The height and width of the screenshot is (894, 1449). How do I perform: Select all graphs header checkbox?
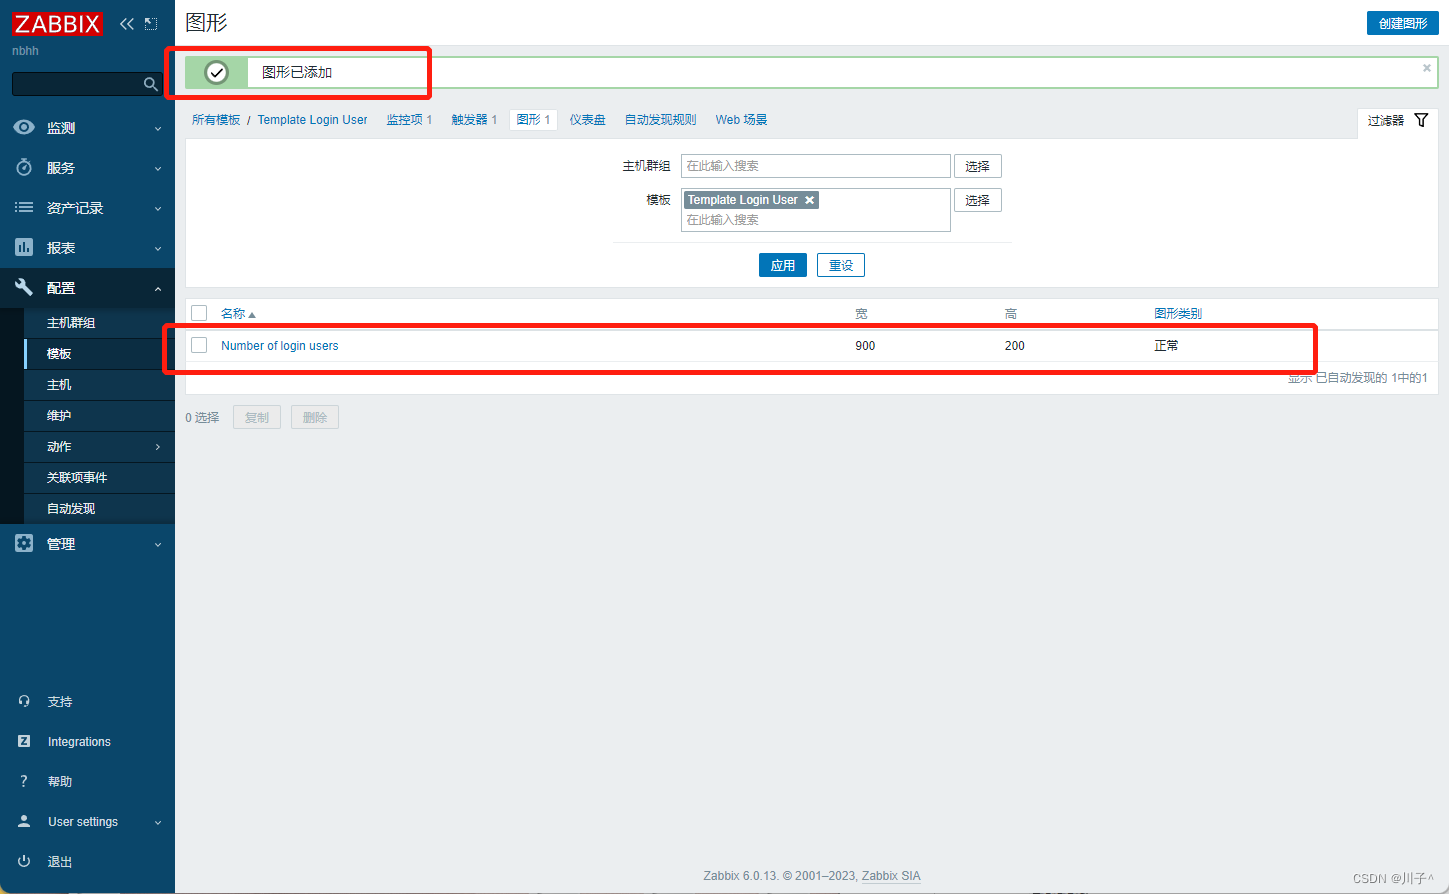[199, 313]
